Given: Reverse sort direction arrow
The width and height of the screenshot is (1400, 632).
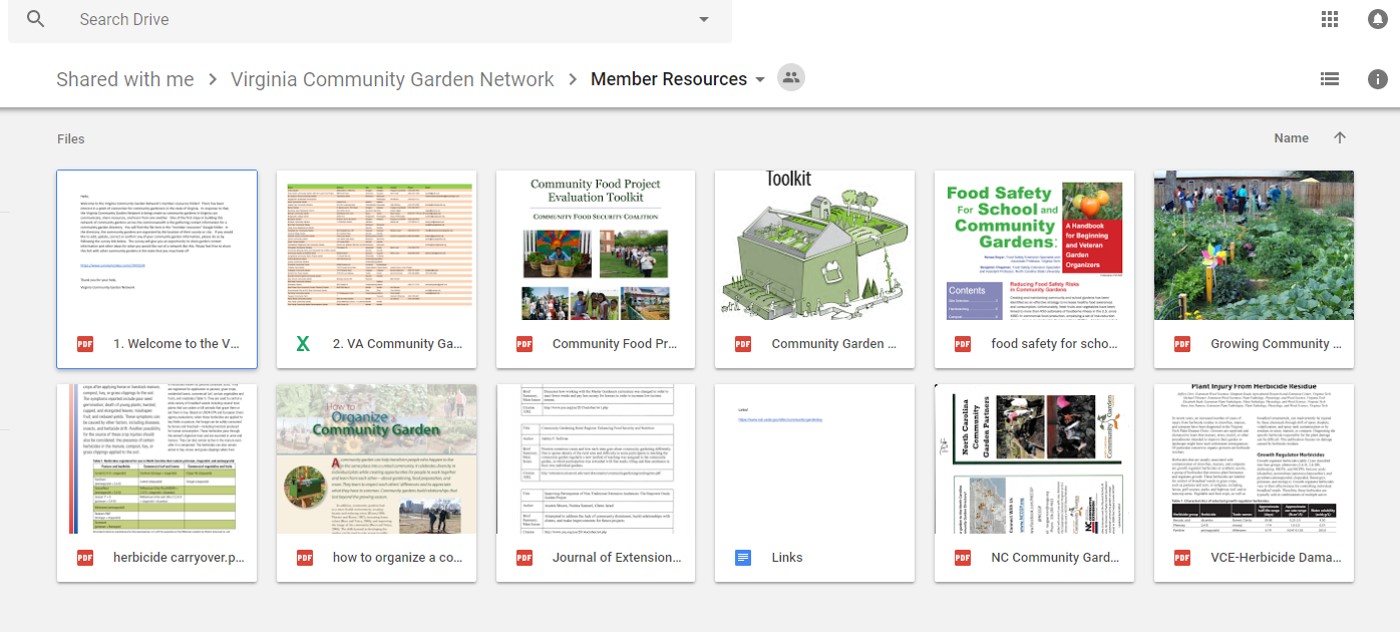Looking at the screenshot, I should (1340, 138).
